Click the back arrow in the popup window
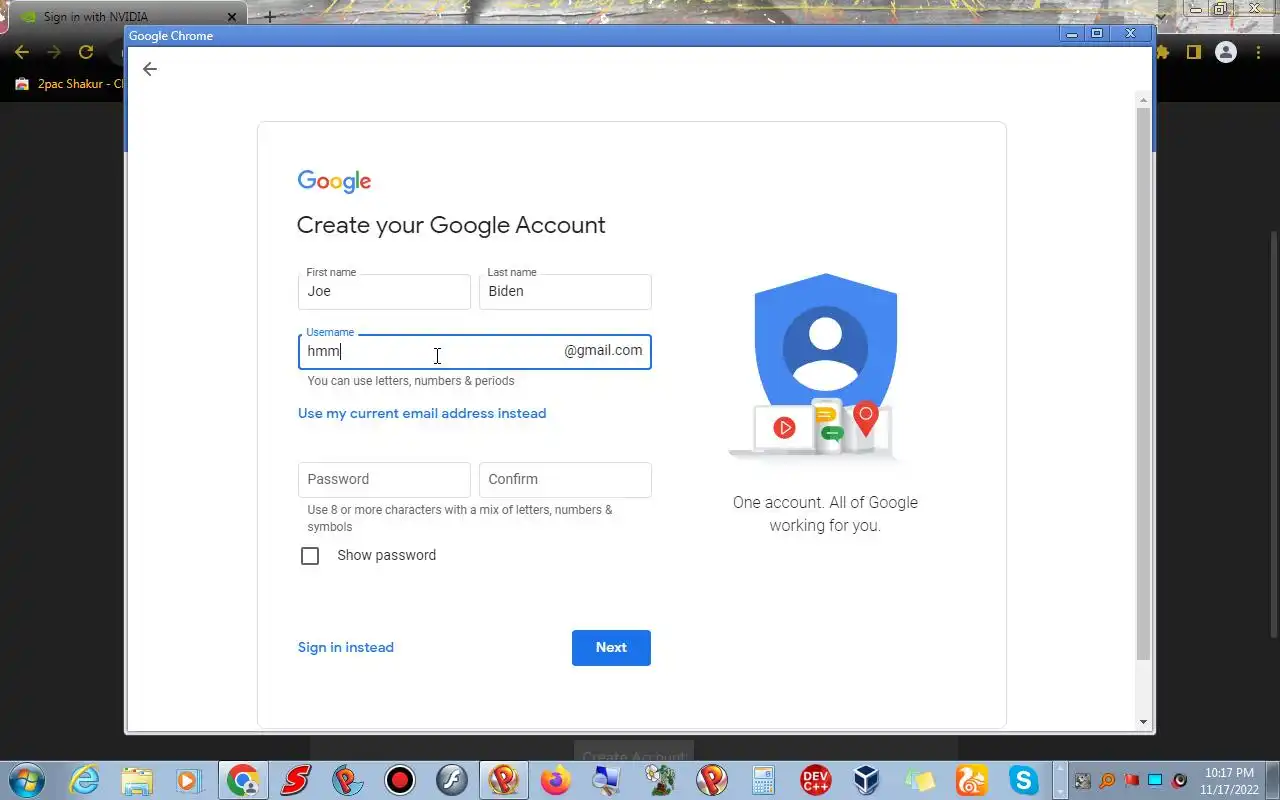 pyautogui.click(x=150, y=69)
